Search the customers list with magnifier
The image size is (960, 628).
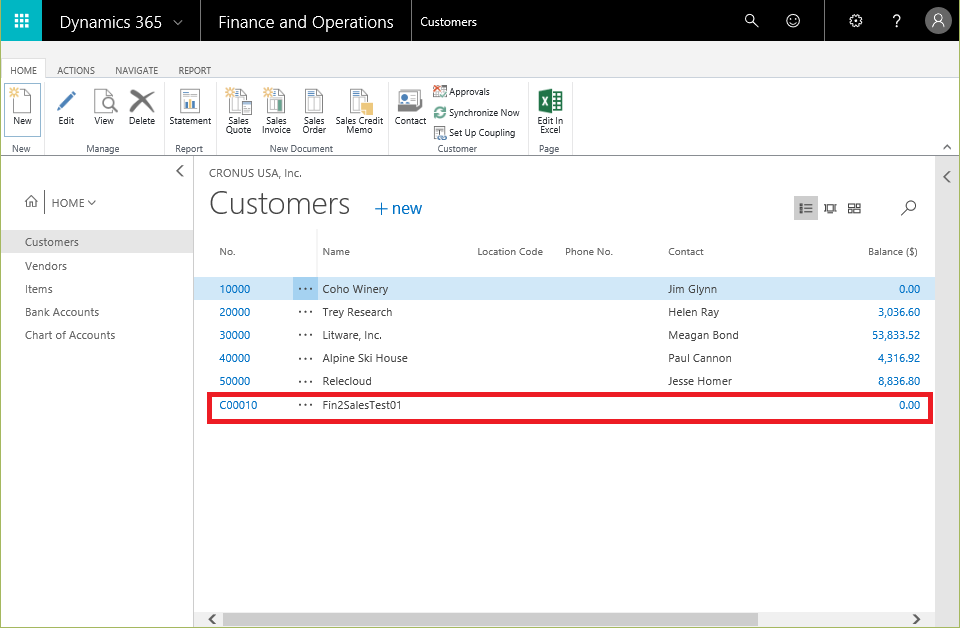[x=909, y=208]
